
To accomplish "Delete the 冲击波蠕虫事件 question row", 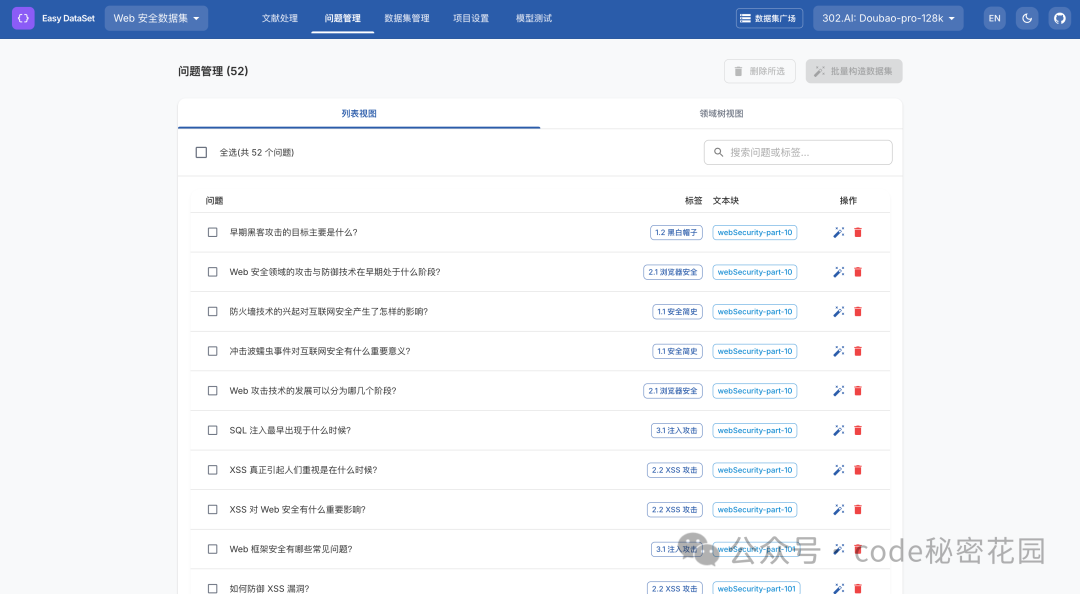I will (858, 351).
